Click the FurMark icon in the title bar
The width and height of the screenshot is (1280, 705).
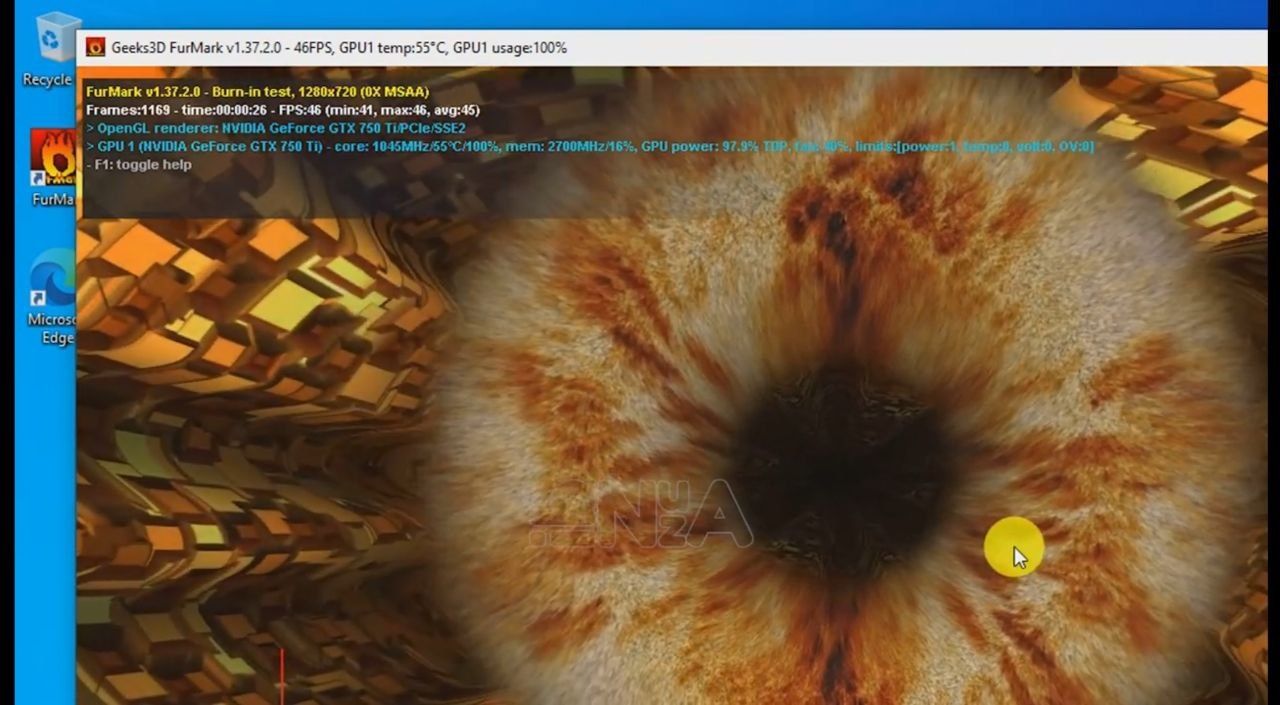96,47
